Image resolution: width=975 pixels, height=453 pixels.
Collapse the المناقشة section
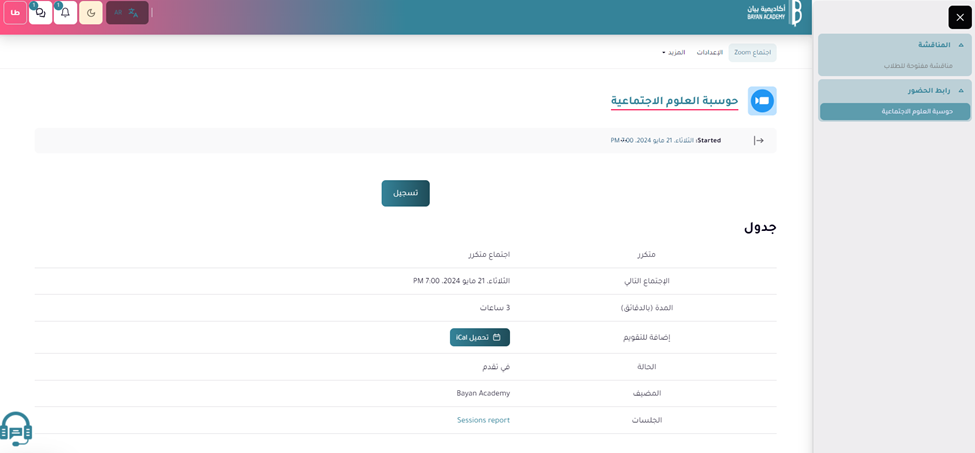(961, 45)
